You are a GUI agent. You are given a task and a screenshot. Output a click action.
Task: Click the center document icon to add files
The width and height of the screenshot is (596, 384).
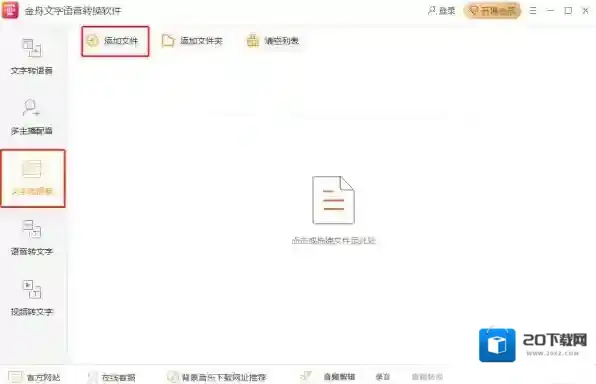(333, 200)
